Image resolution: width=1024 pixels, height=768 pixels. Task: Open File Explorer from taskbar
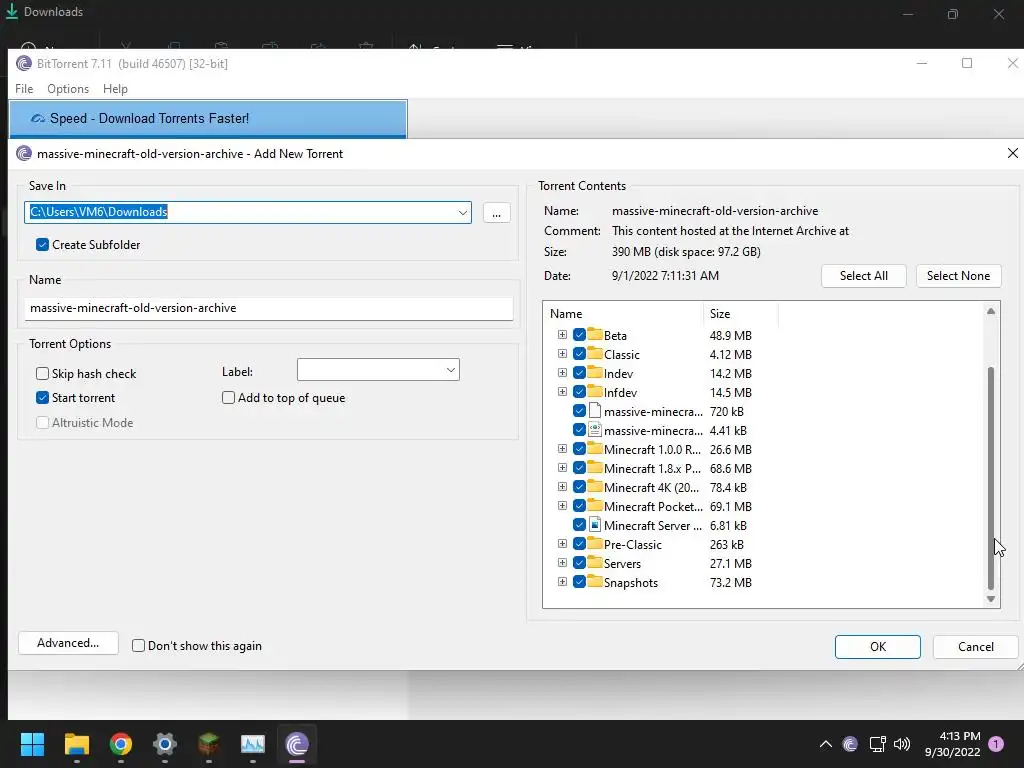point(76,744)
